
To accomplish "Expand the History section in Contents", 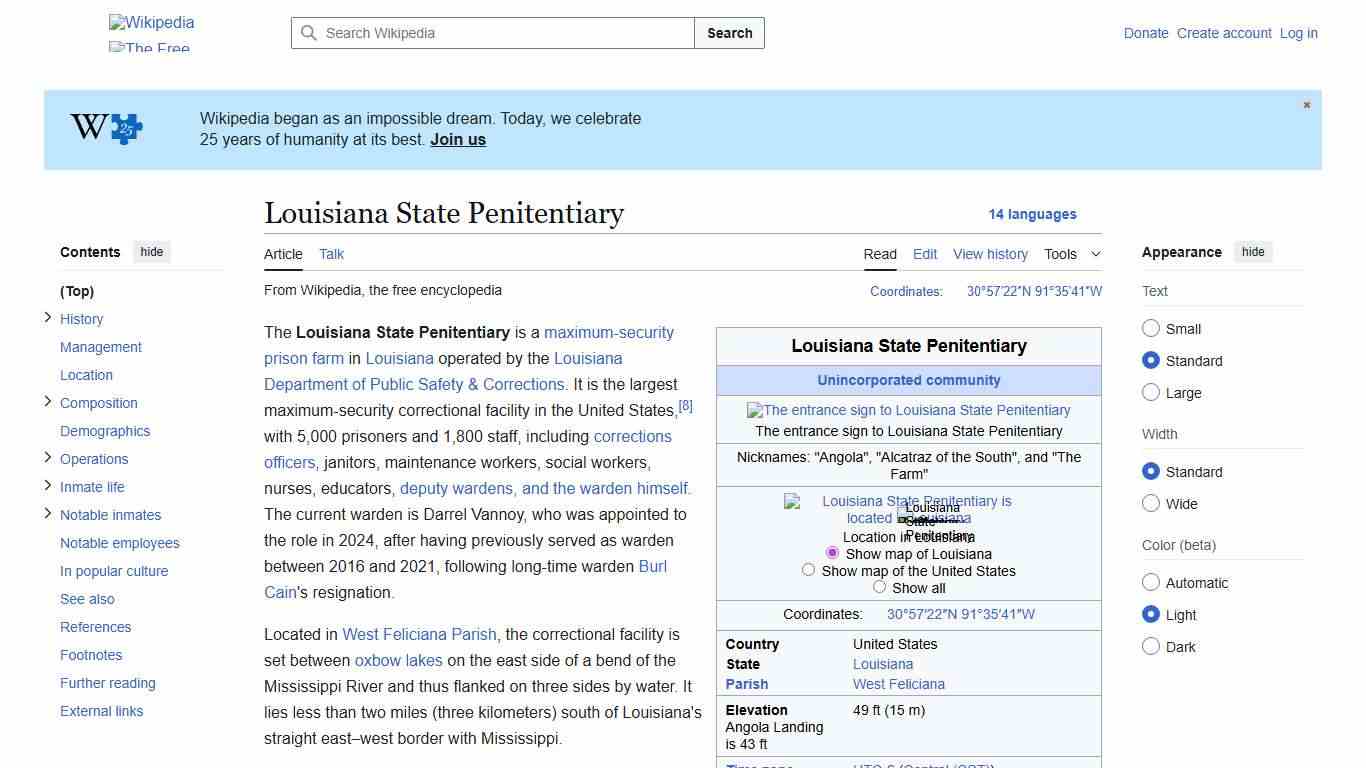I will [48, 318].
